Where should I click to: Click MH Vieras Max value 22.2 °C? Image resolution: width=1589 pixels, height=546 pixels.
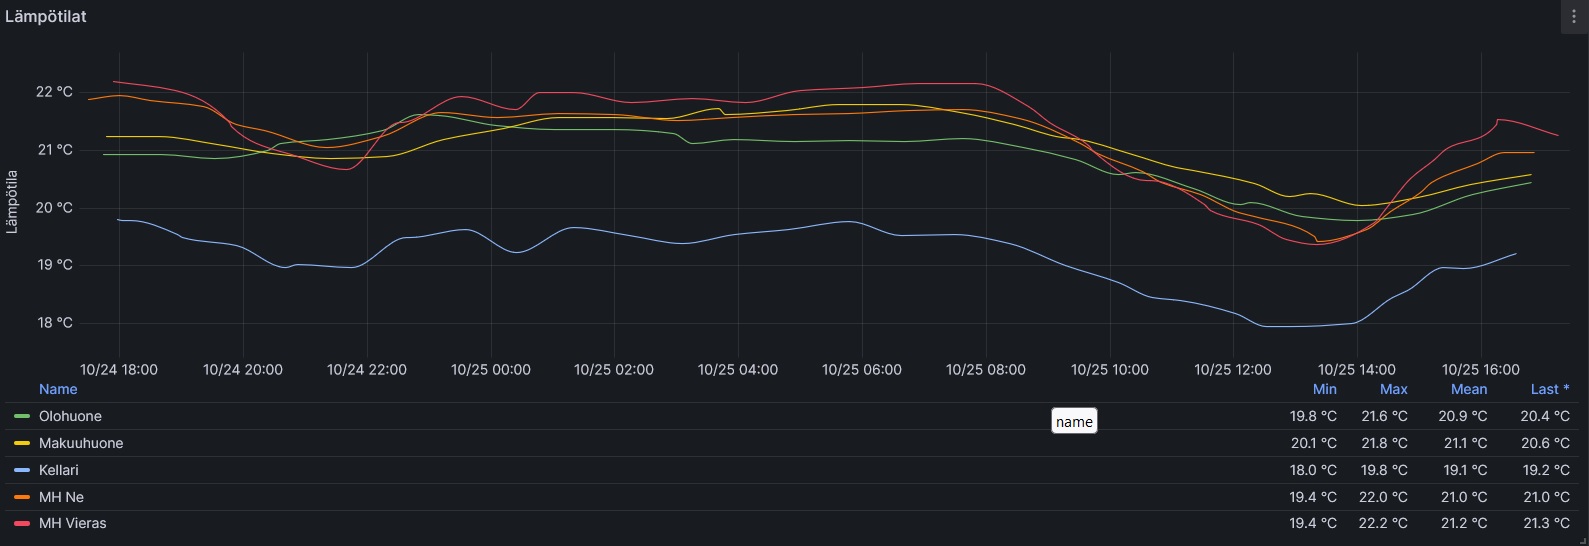click(1384, 523)
